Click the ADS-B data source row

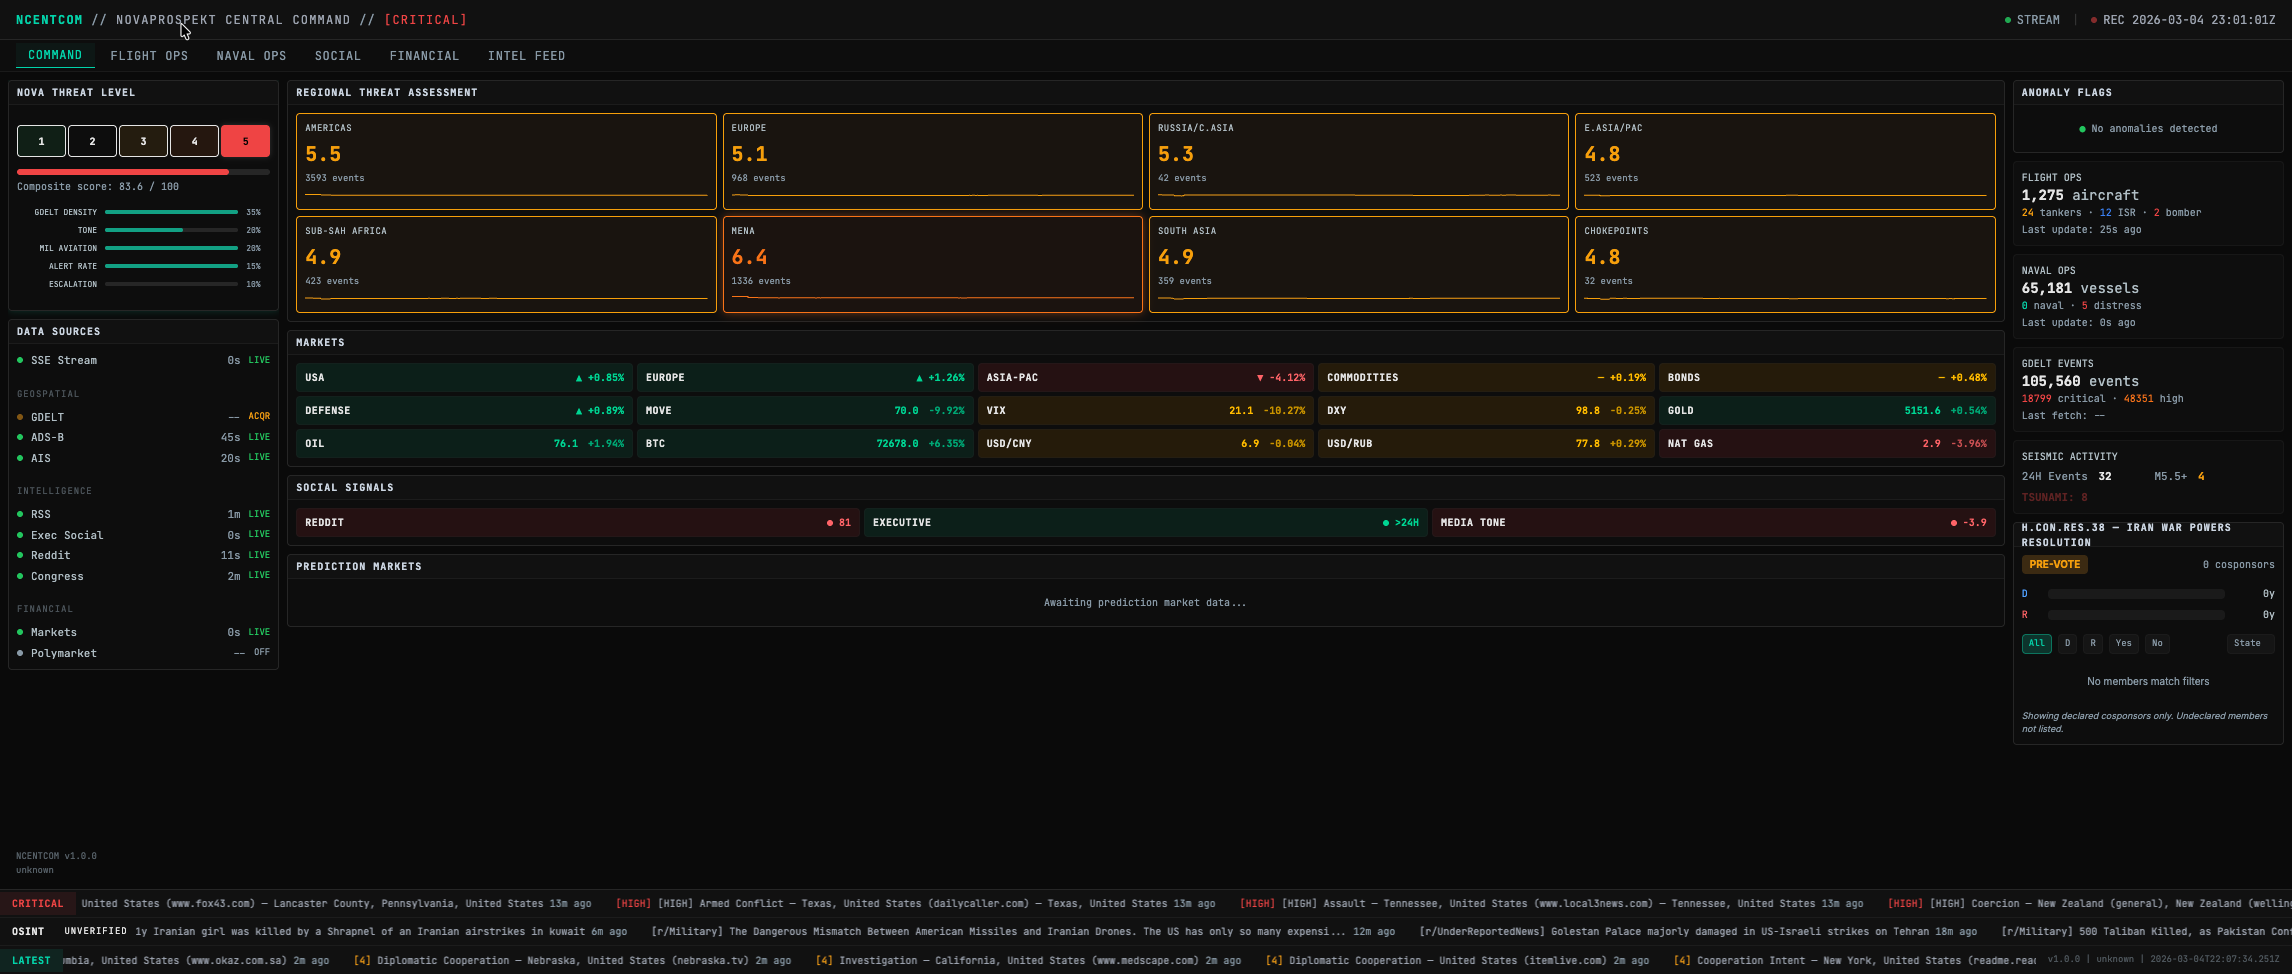pos(143,438)
